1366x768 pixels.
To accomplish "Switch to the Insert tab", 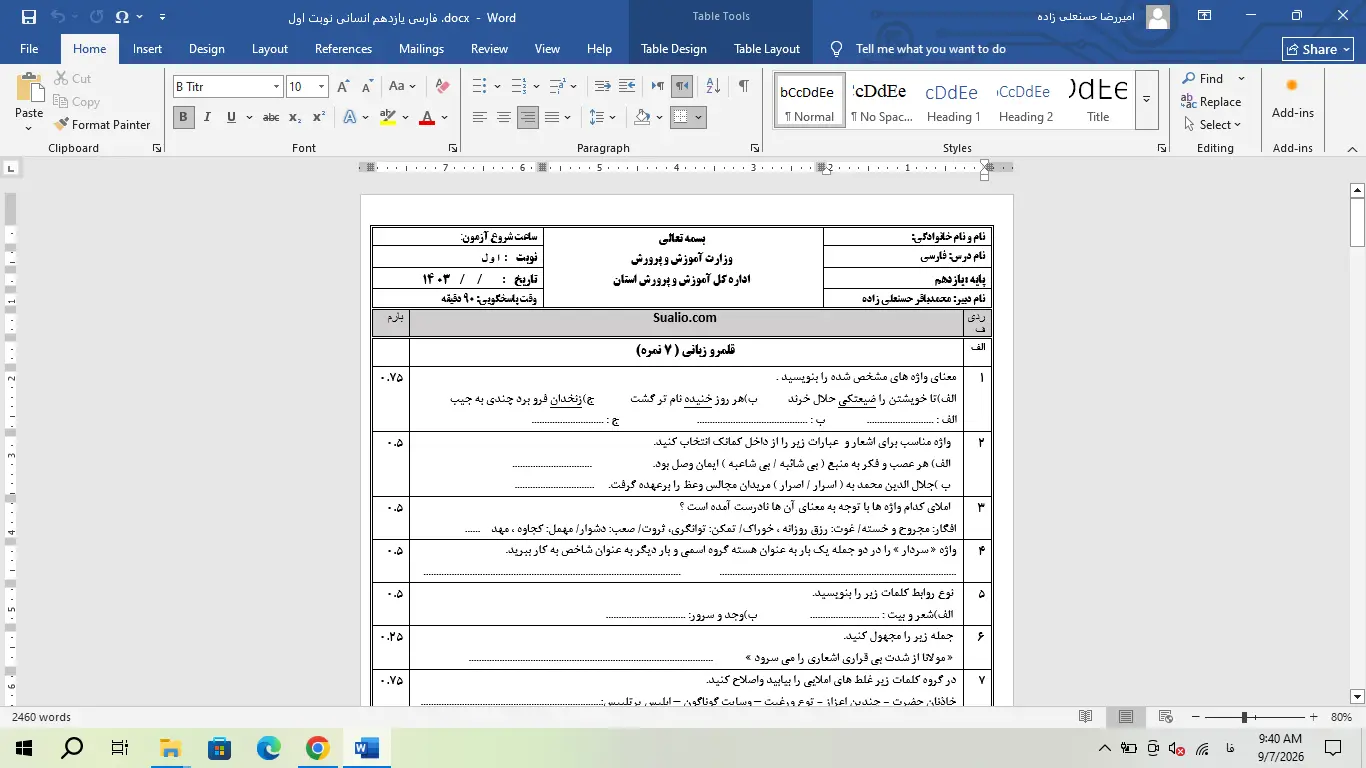I will pos(147,49).
